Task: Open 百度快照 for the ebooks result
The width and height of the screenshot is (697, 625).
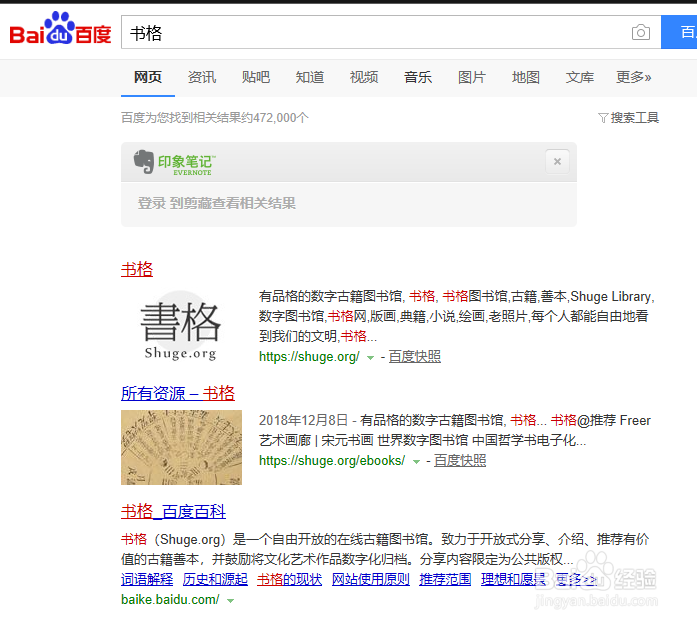Action: 460,461
